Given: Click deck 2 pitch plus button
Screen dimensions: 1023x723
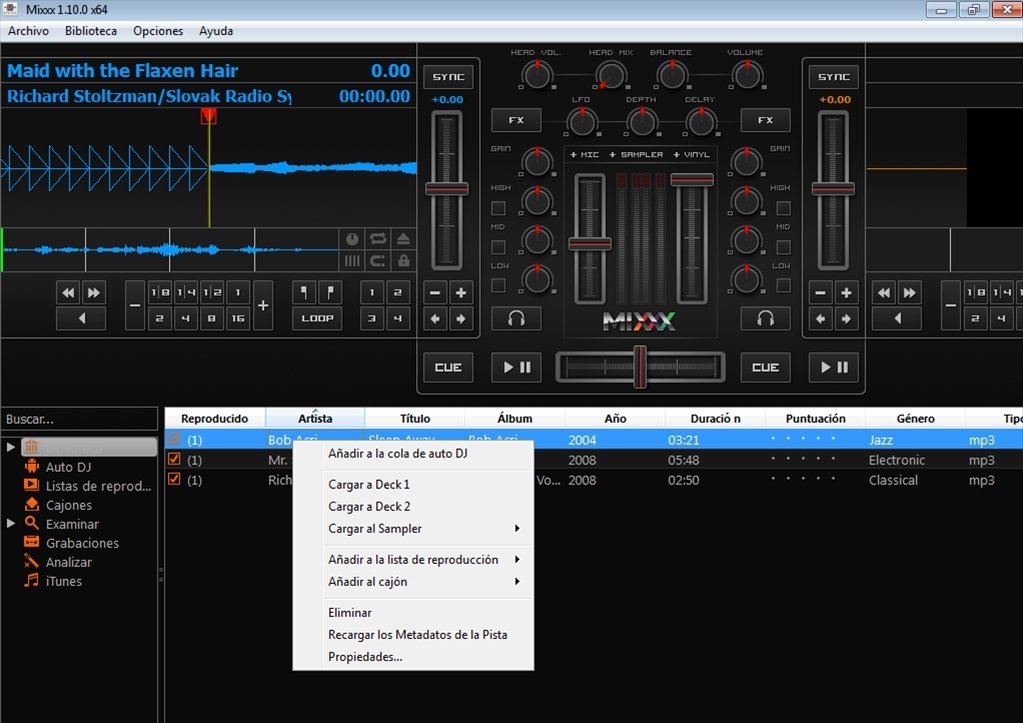Looking at the screenshot, I should tap(846, 293).
